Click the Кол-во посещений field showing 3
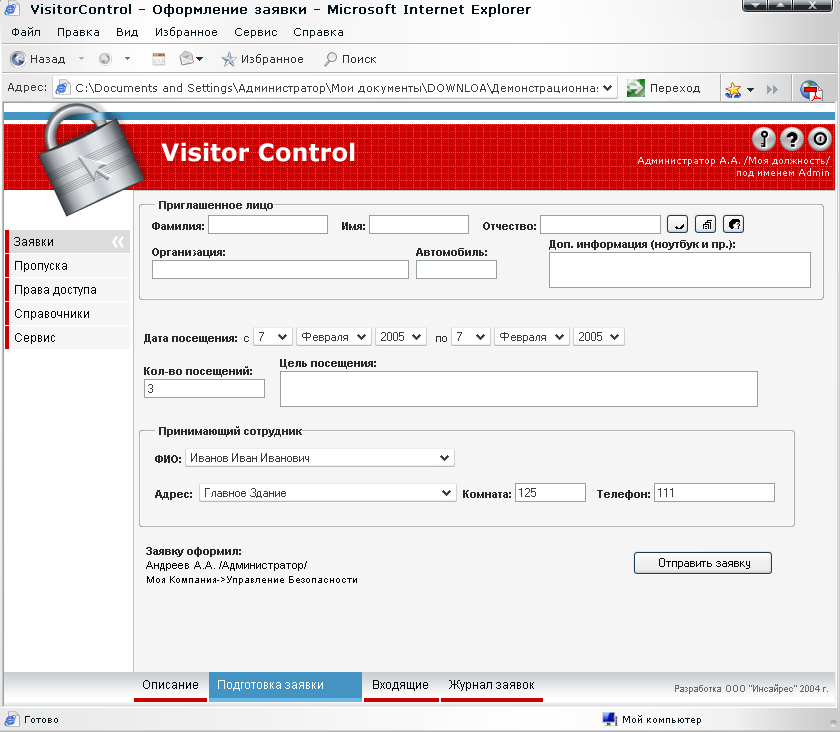Screen dimensions: 840x732 (x=204, y=389)
